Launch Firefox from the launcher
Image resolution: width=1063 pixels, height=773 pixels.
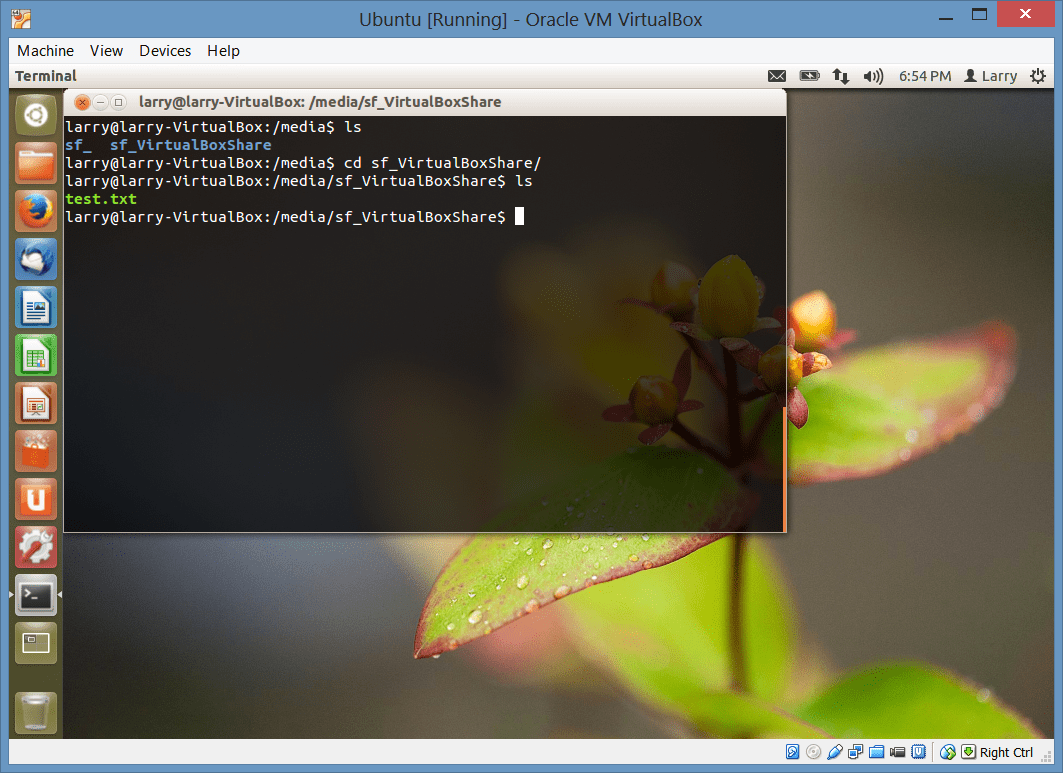[x=36, y=211]
